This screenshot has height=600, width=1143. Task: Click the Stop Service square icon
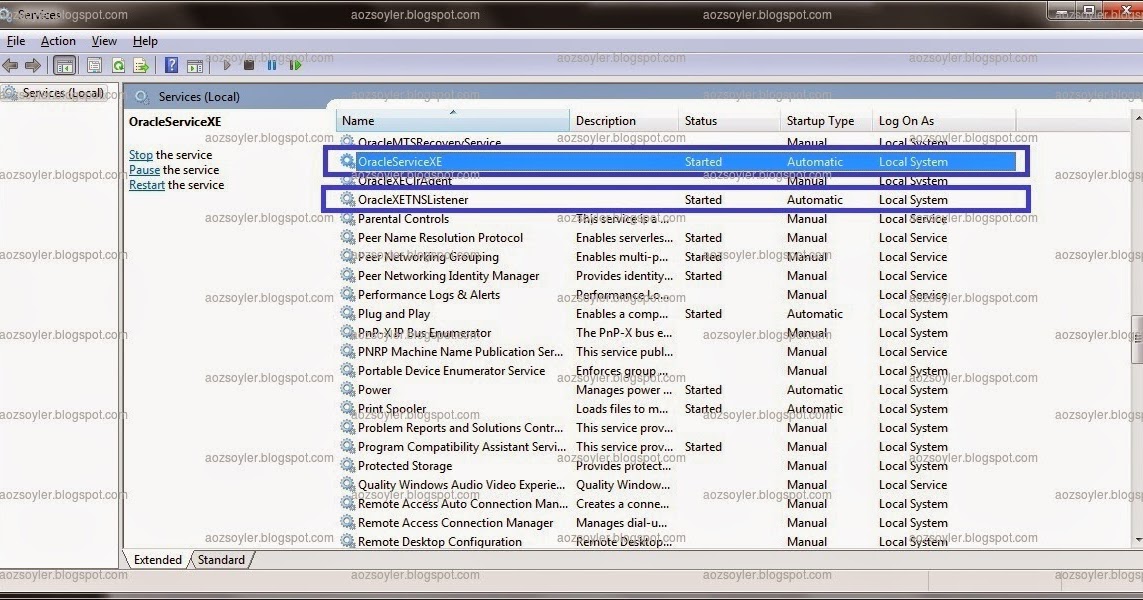tap(249, 66)
